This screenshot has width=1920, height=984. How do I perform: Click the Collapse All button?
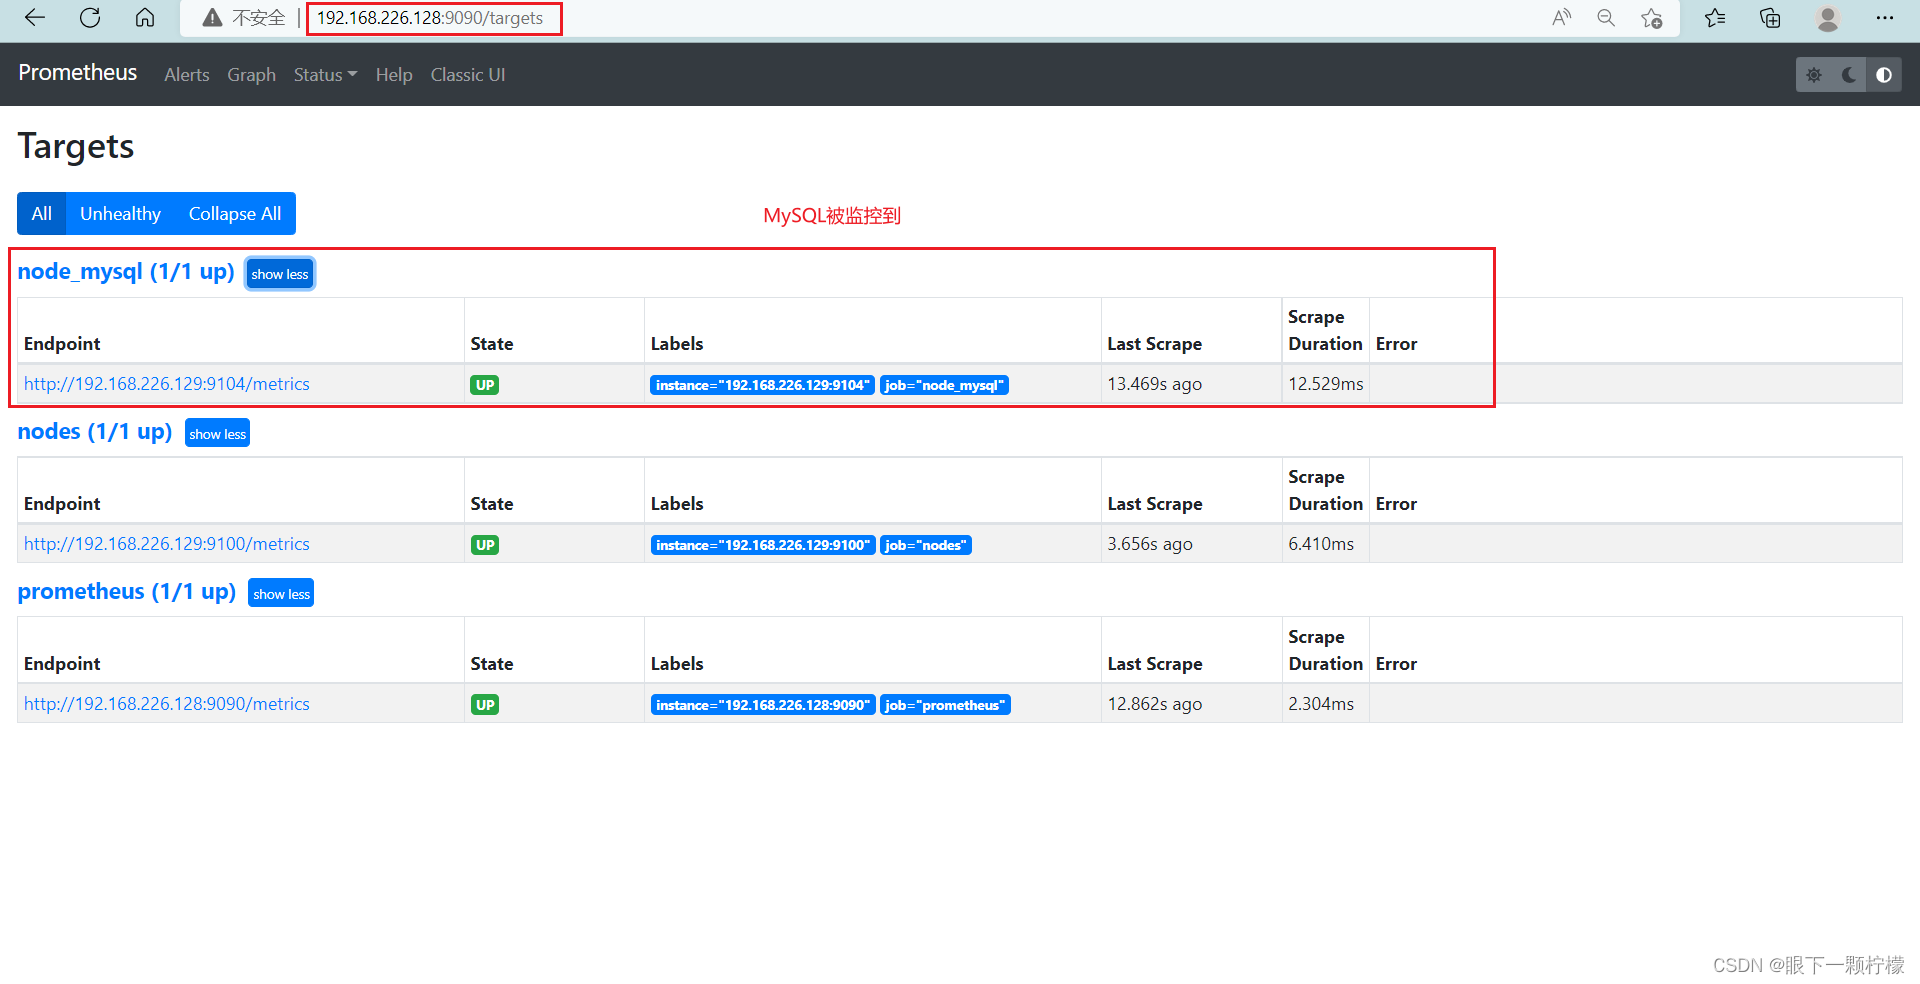point(235,214)
